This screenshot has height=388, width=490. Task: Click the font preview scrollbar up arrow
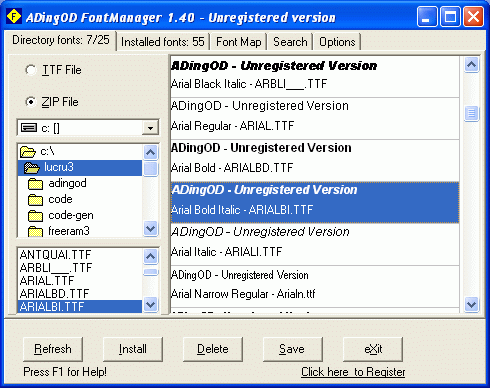[472, 65]
